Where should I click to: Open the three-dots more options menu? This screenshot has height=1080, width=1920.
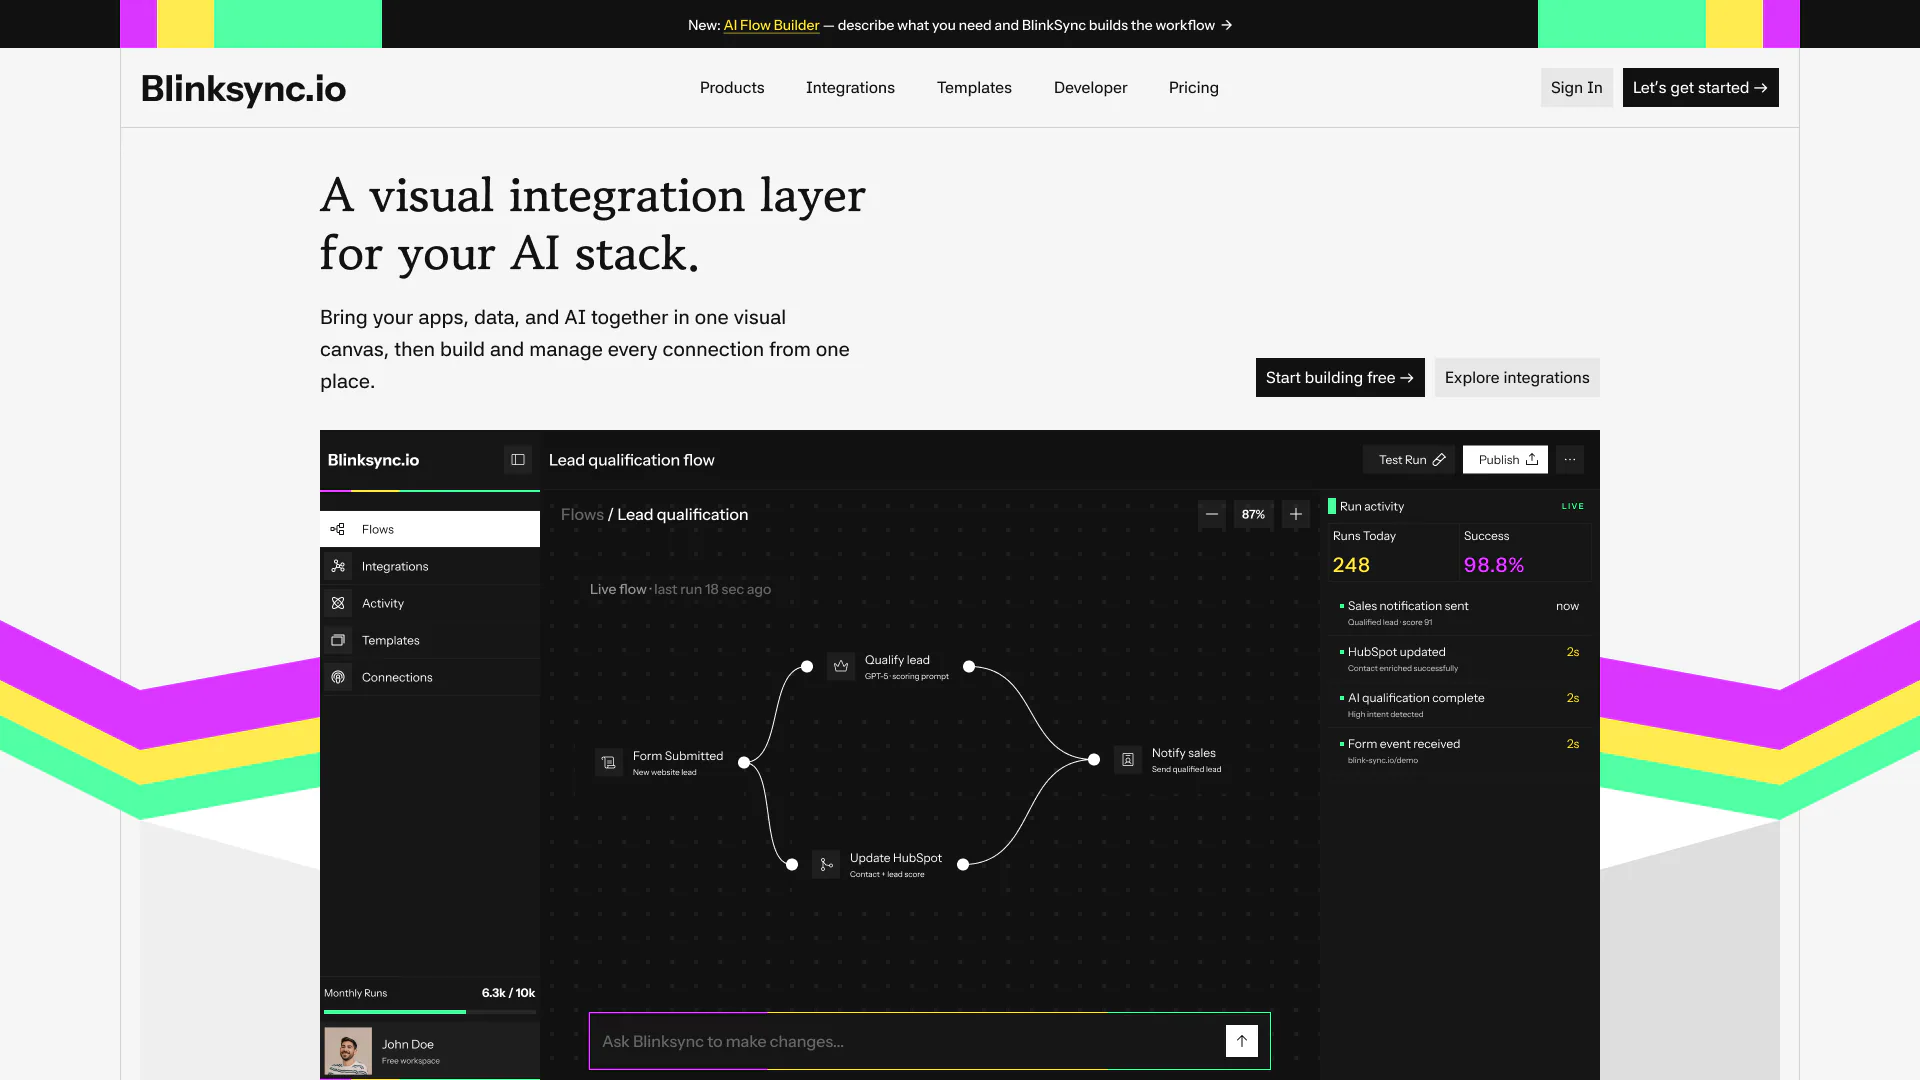1570,460
